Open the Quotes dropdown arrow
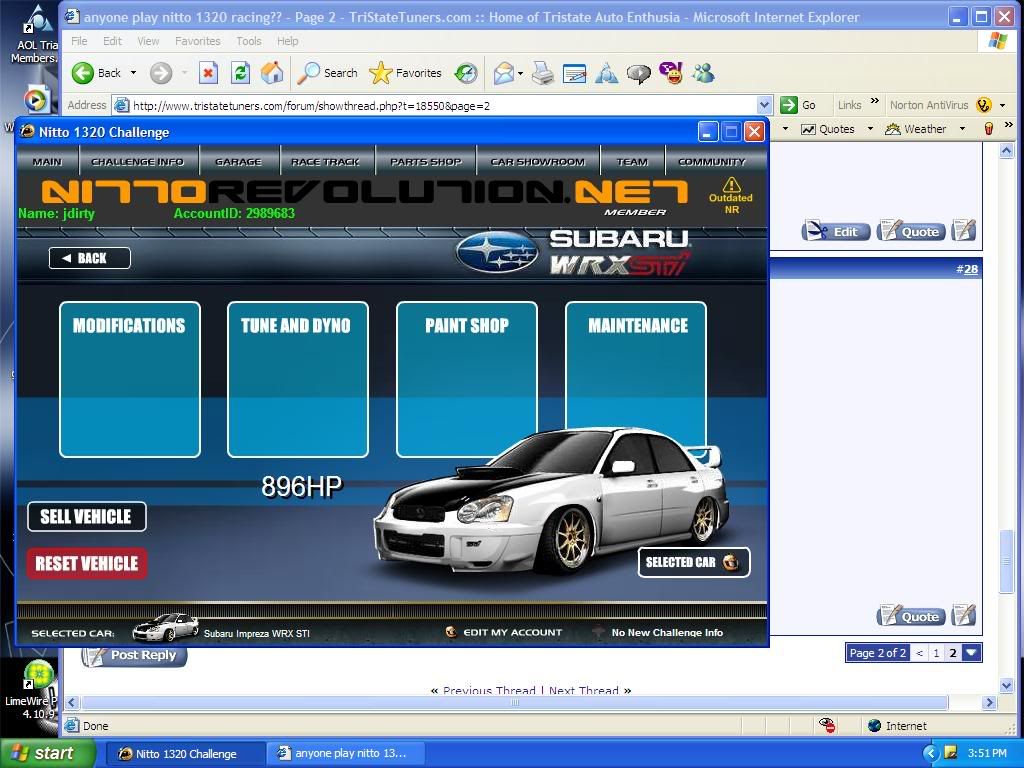This screenshot has width=1024, height=768. [870, 129]
